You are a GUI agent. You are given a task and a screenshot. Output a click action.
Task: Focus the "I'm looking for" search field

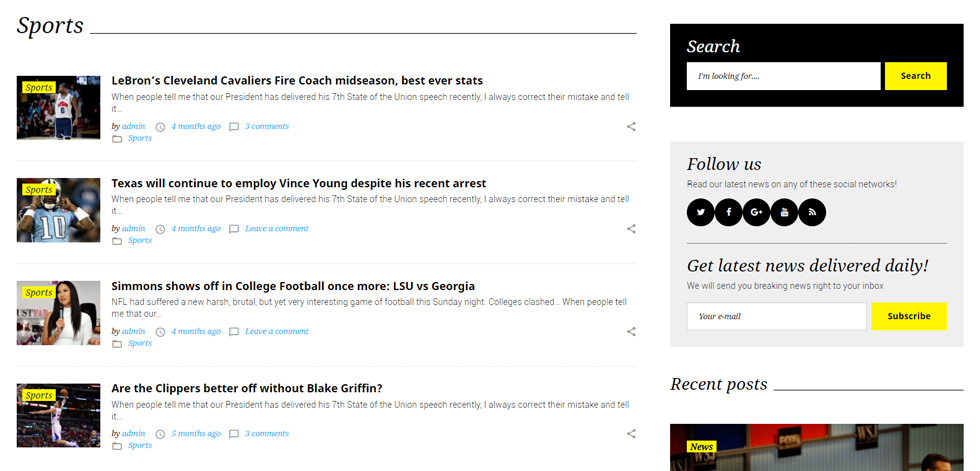[x=783, y=76]
